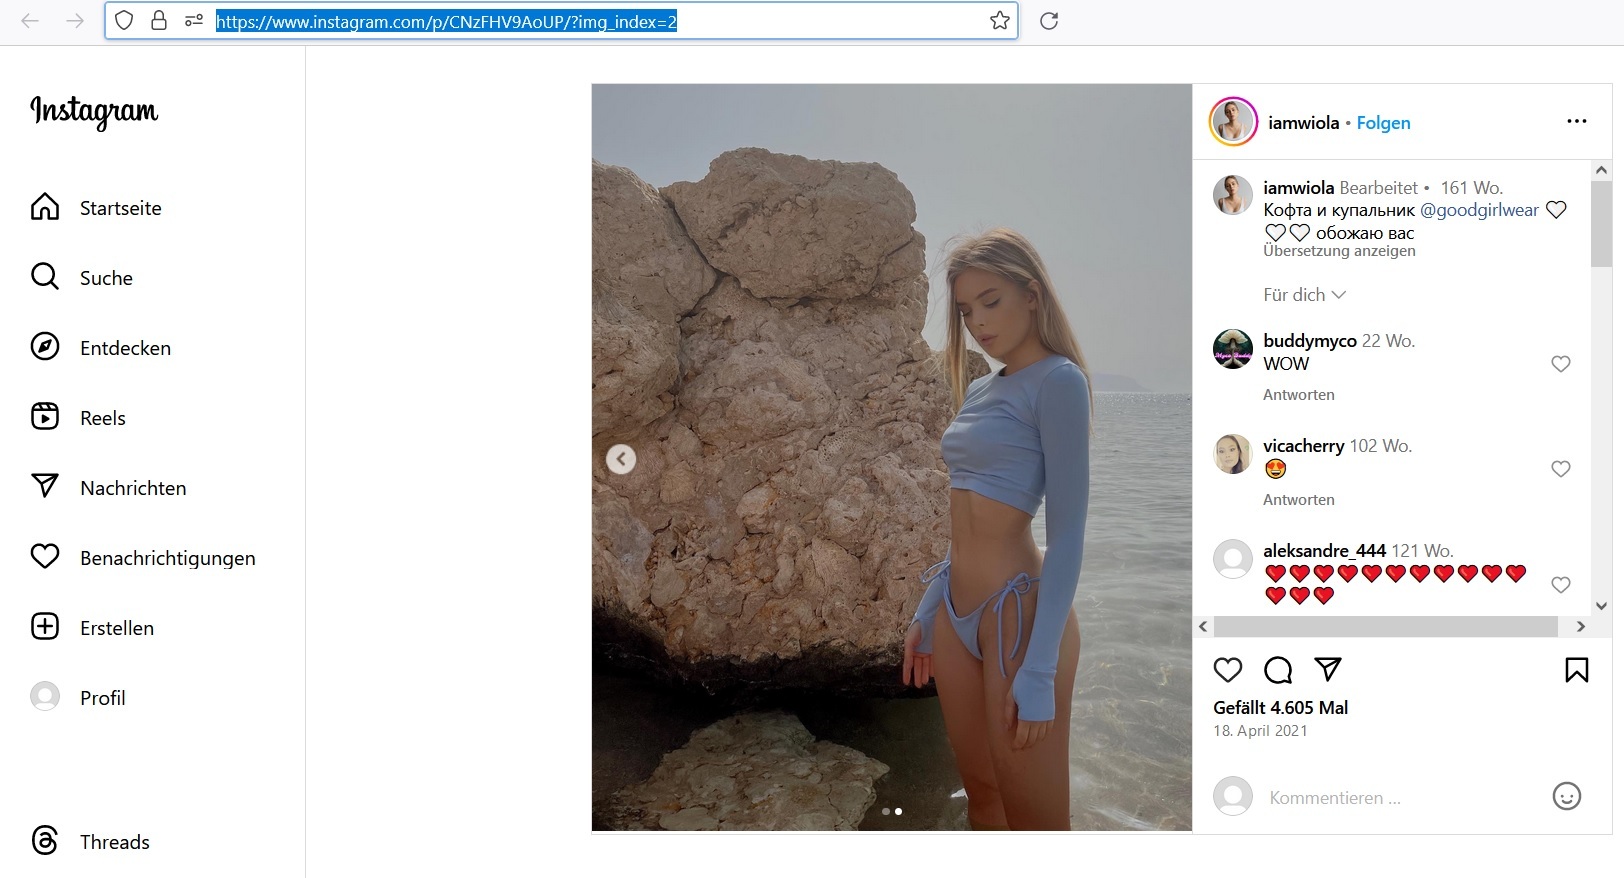
Task: Open more options three dots menu
Action: [1577, 121]
